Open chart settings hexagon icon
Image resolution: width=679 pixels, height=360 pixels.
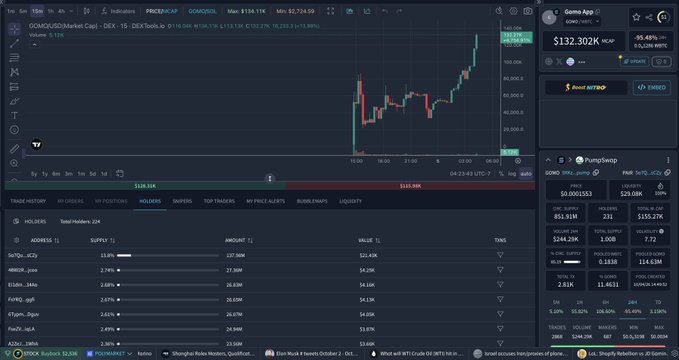point(513,11)
